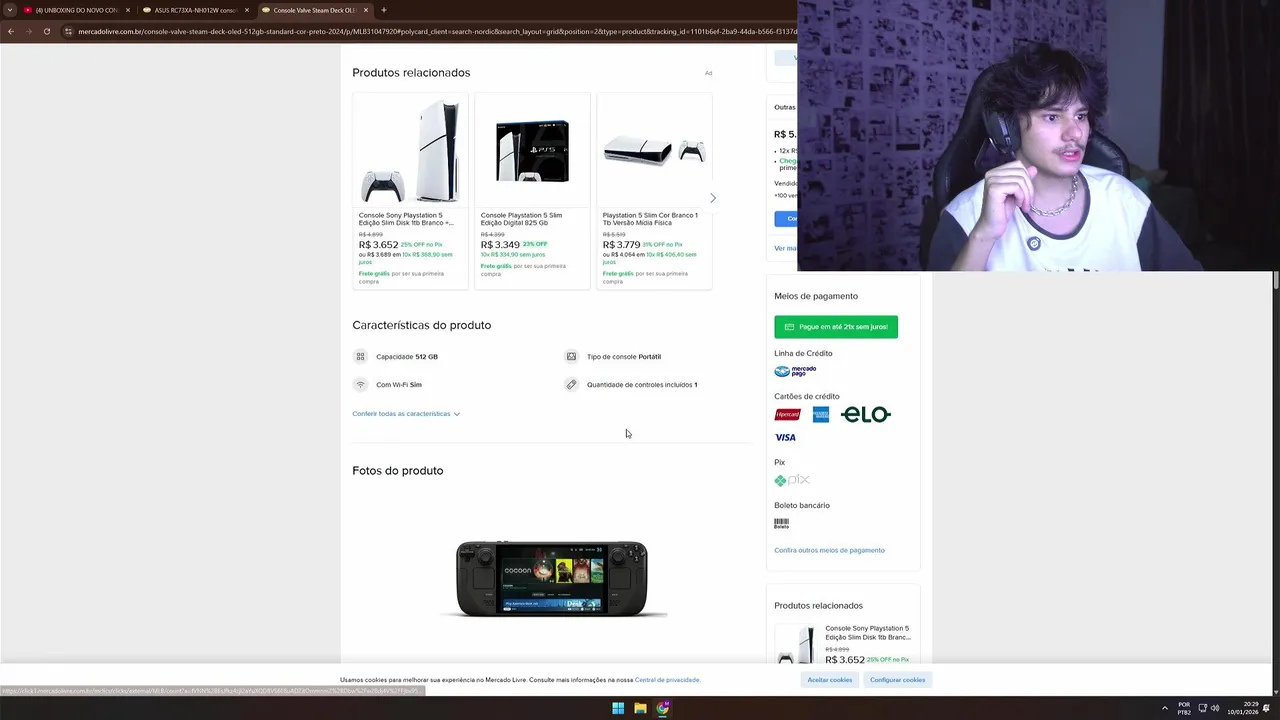The width and height of the screenshot is (1280, 720).
Task: Open Confira outros meios de pagamento link
Action: click(x=829, y=550)
